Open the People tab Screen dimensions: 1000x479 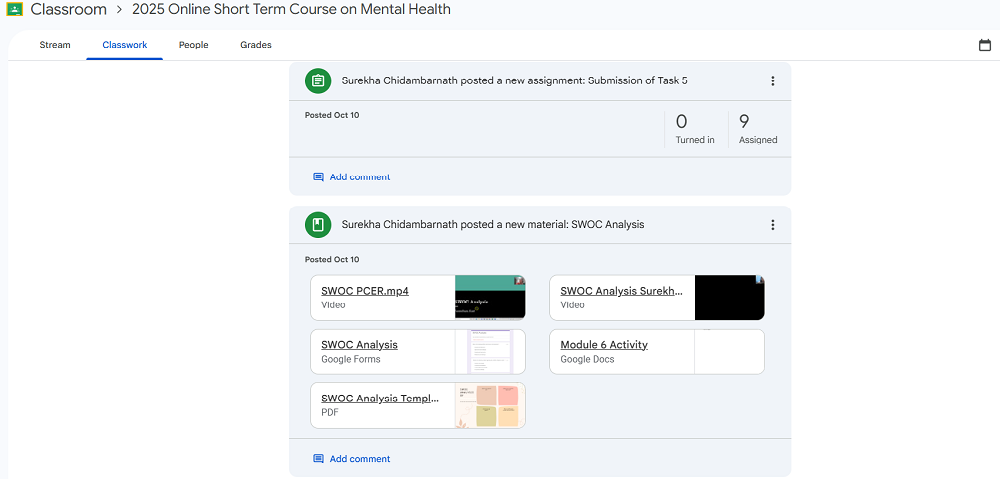coord(193,45)
